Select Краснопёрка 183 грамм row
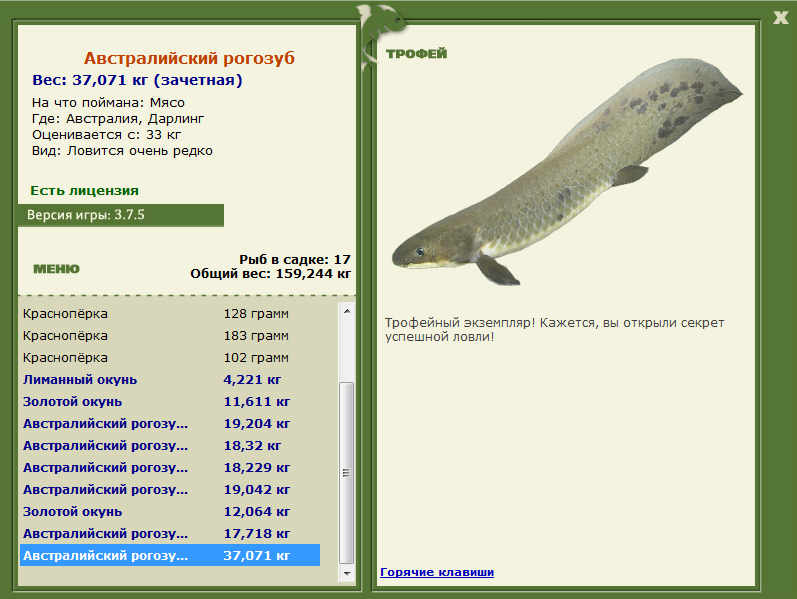 click(170, 336)
